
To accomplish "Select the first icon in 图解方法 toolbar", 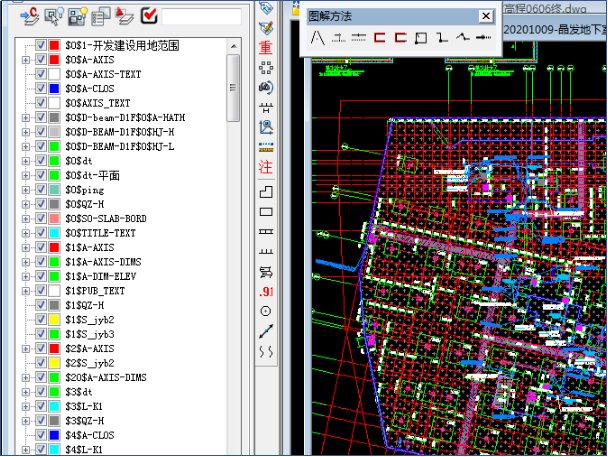I will point(316,39).
